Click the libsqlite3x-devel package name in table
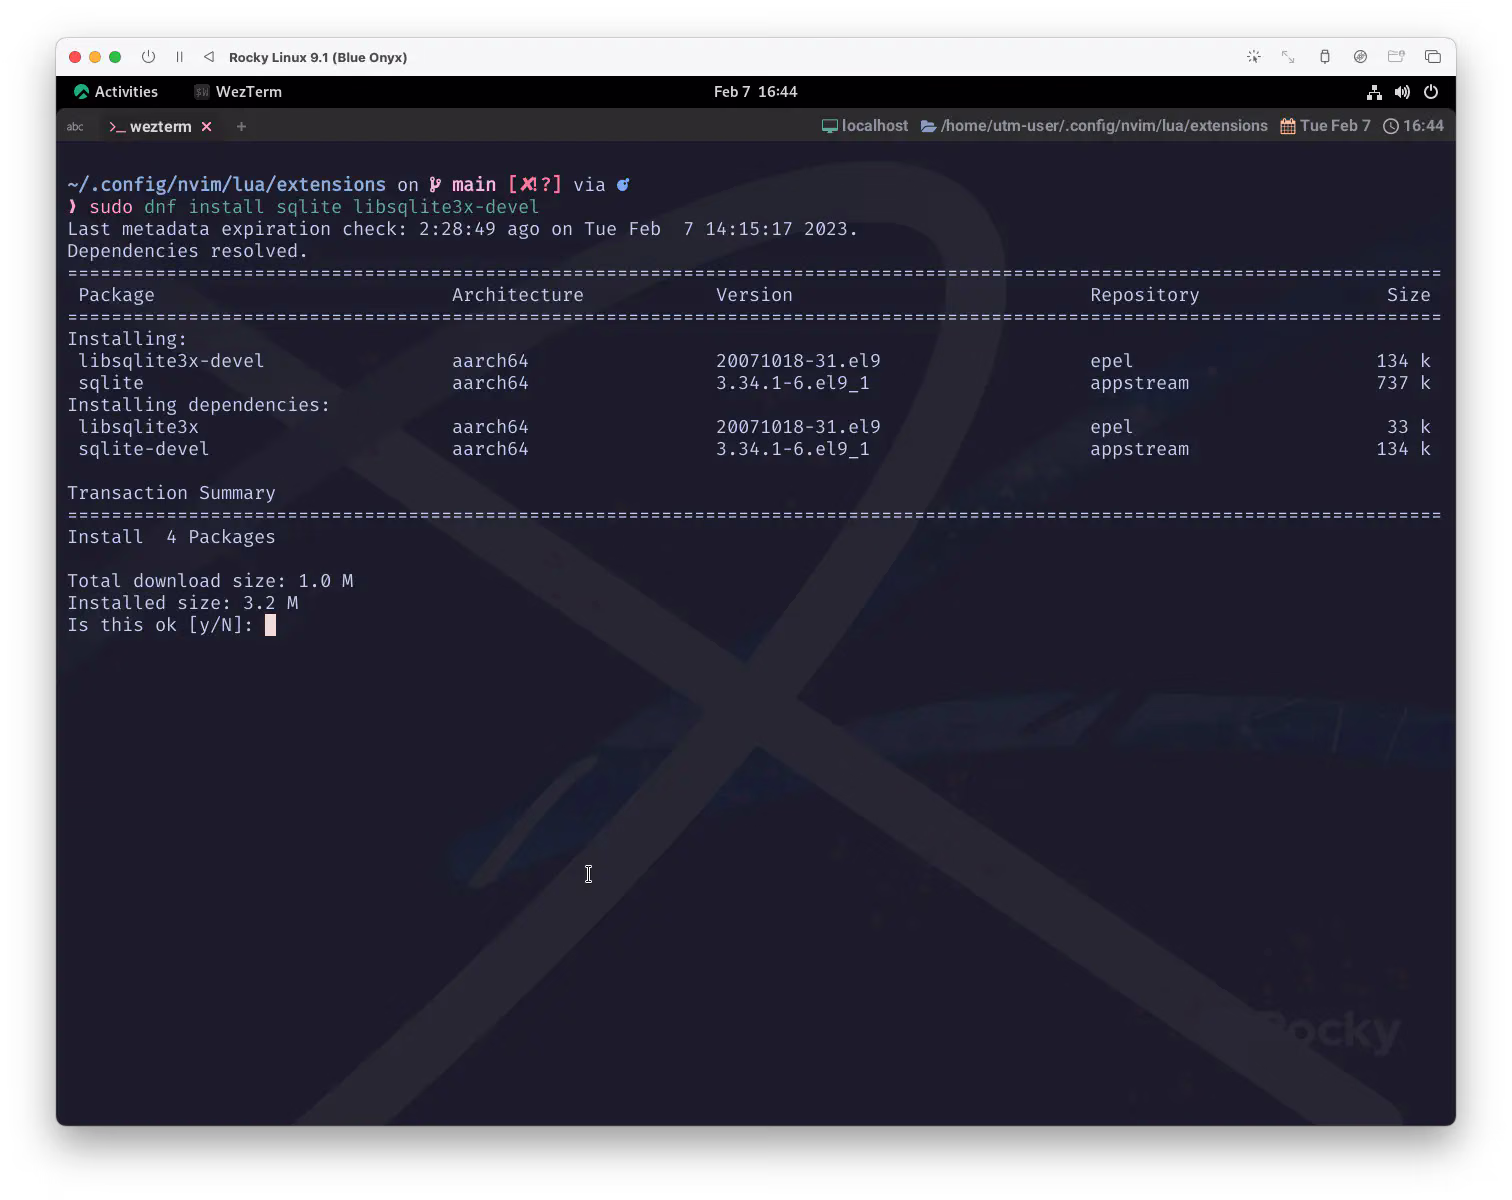The width and height of the screenshot is (1512, 1200). pos(171,361)
